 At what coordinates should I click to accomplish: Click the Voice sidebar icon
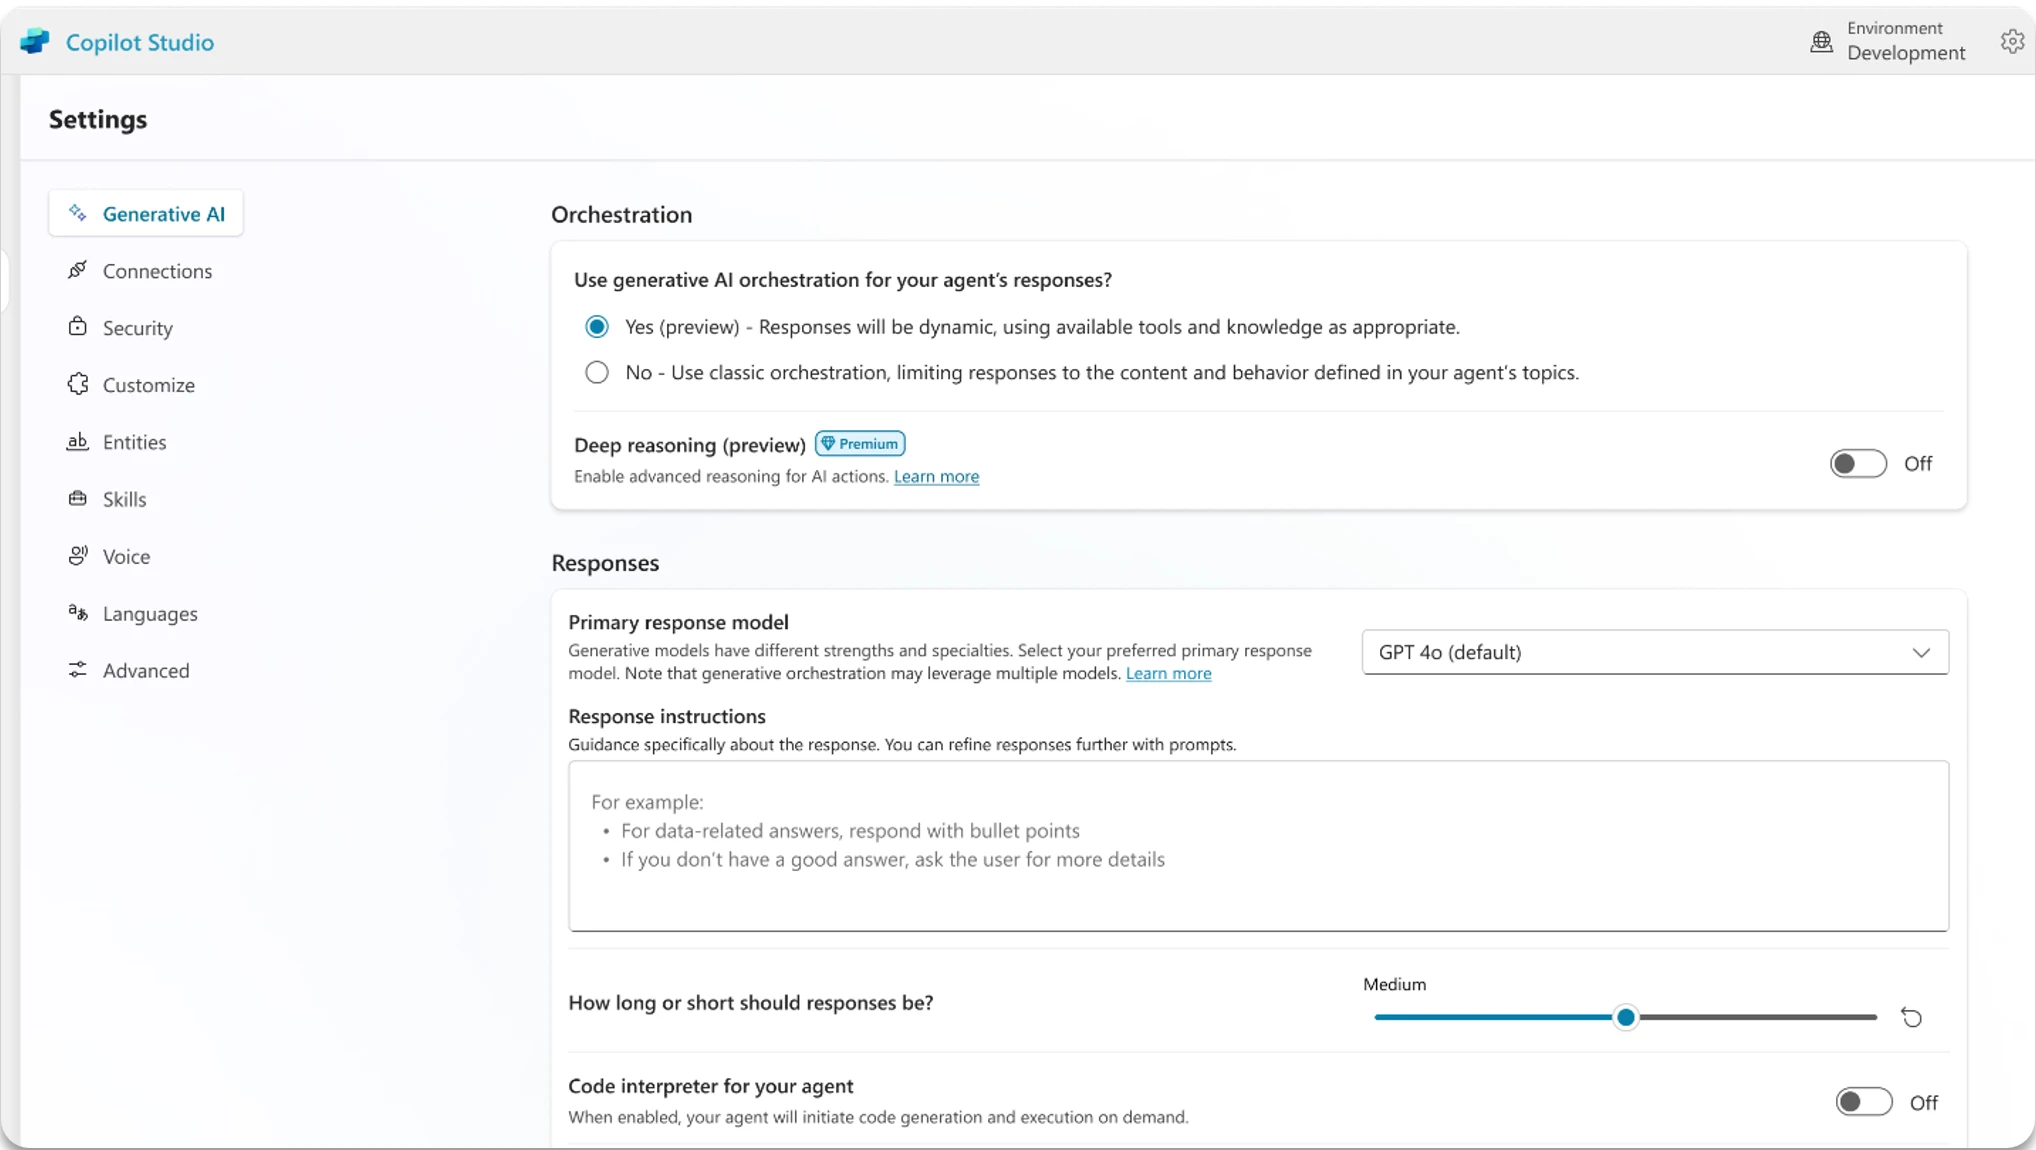pyautogui.click(x=78, y=556)
